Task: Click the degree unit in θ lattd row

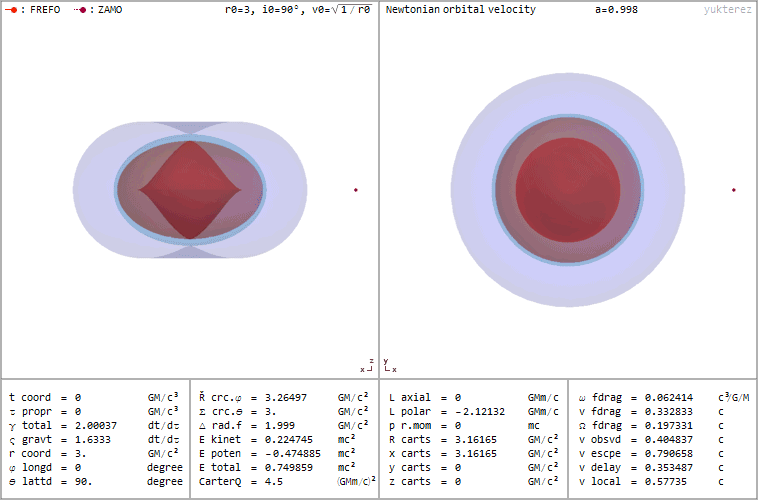Action: [x=165, y=482]
